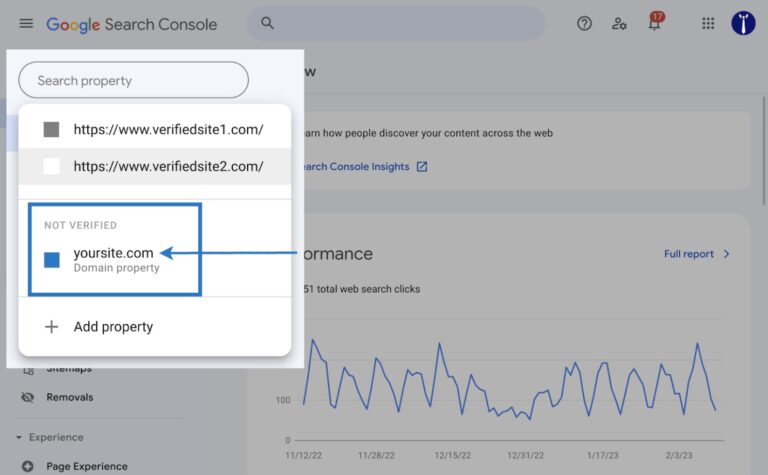The width and height of the screenshot is (768, 475).
Task: Click the help question mark icon
Action: 585,23
